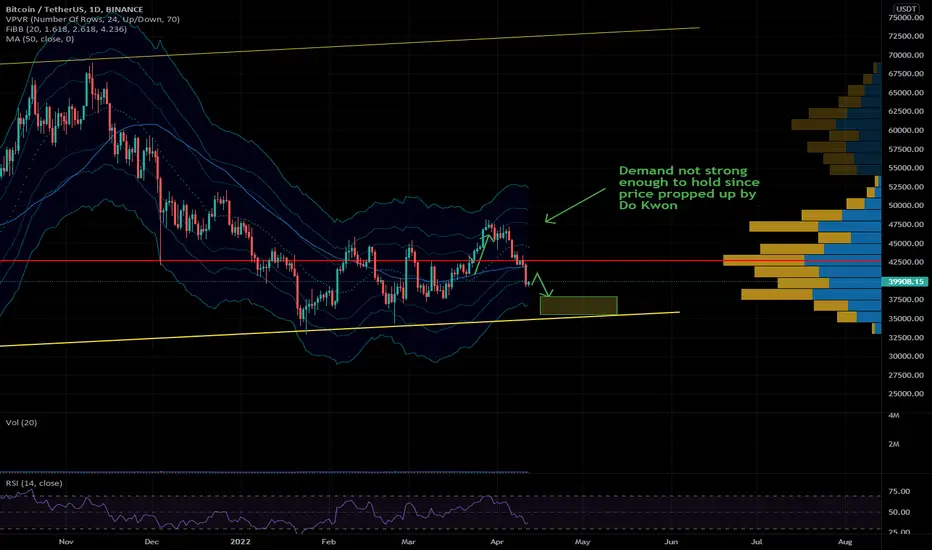This screenshot has width=932, height=550.
Task: Click the May time axis label
Action: tap(582, 542)
